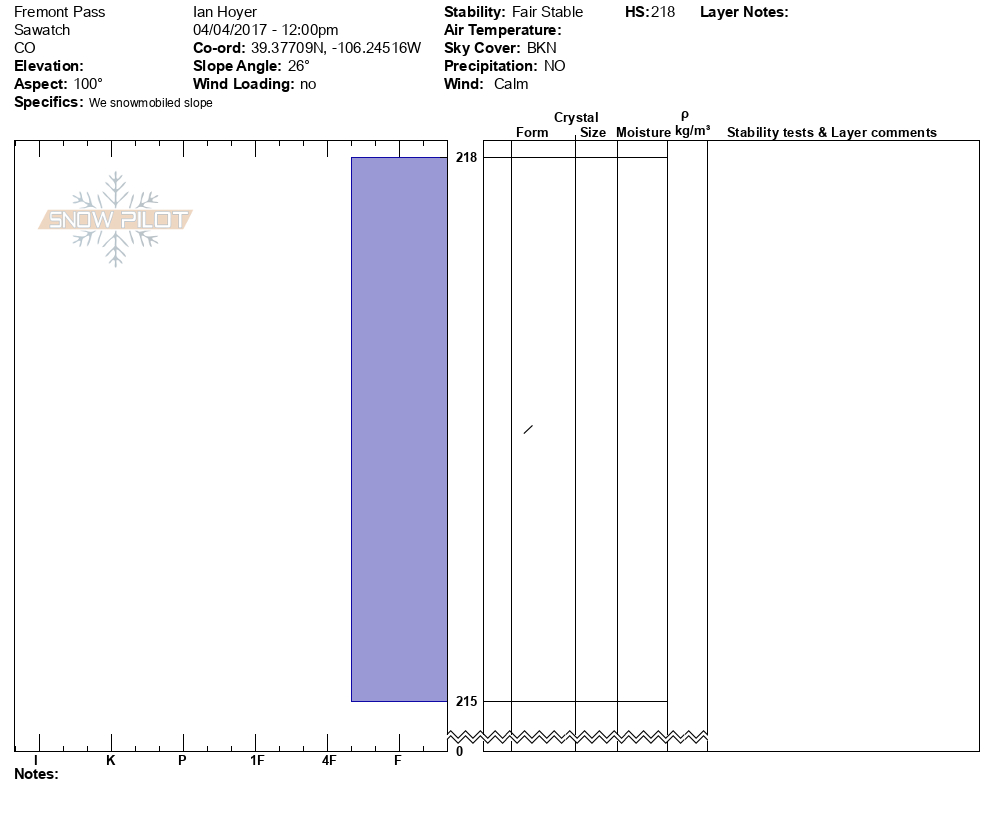This screenshot has width=994, height=840.
Task: Click the 218 depth marker
Action: (x=466, y=158)
